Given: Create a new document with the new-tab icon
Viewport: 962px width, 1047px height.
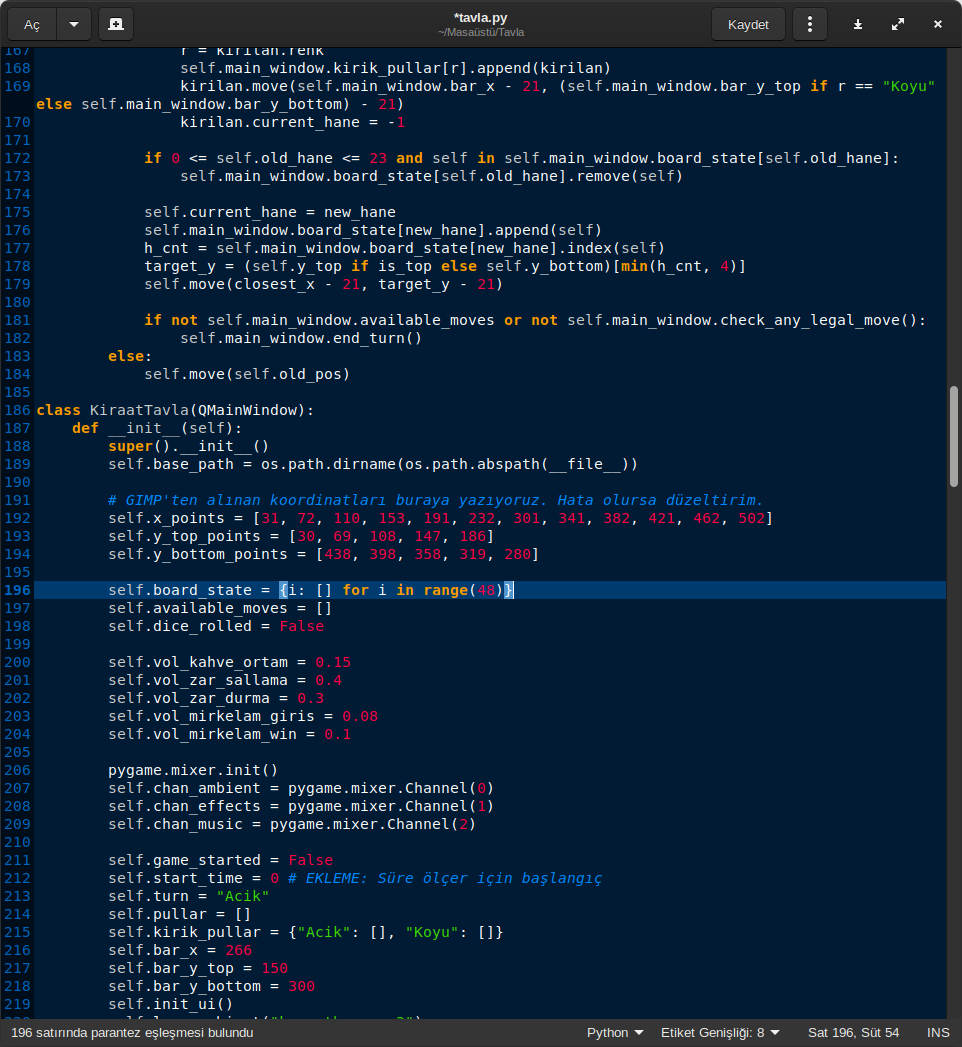Looking at the screenshot, I should (116, 24).
